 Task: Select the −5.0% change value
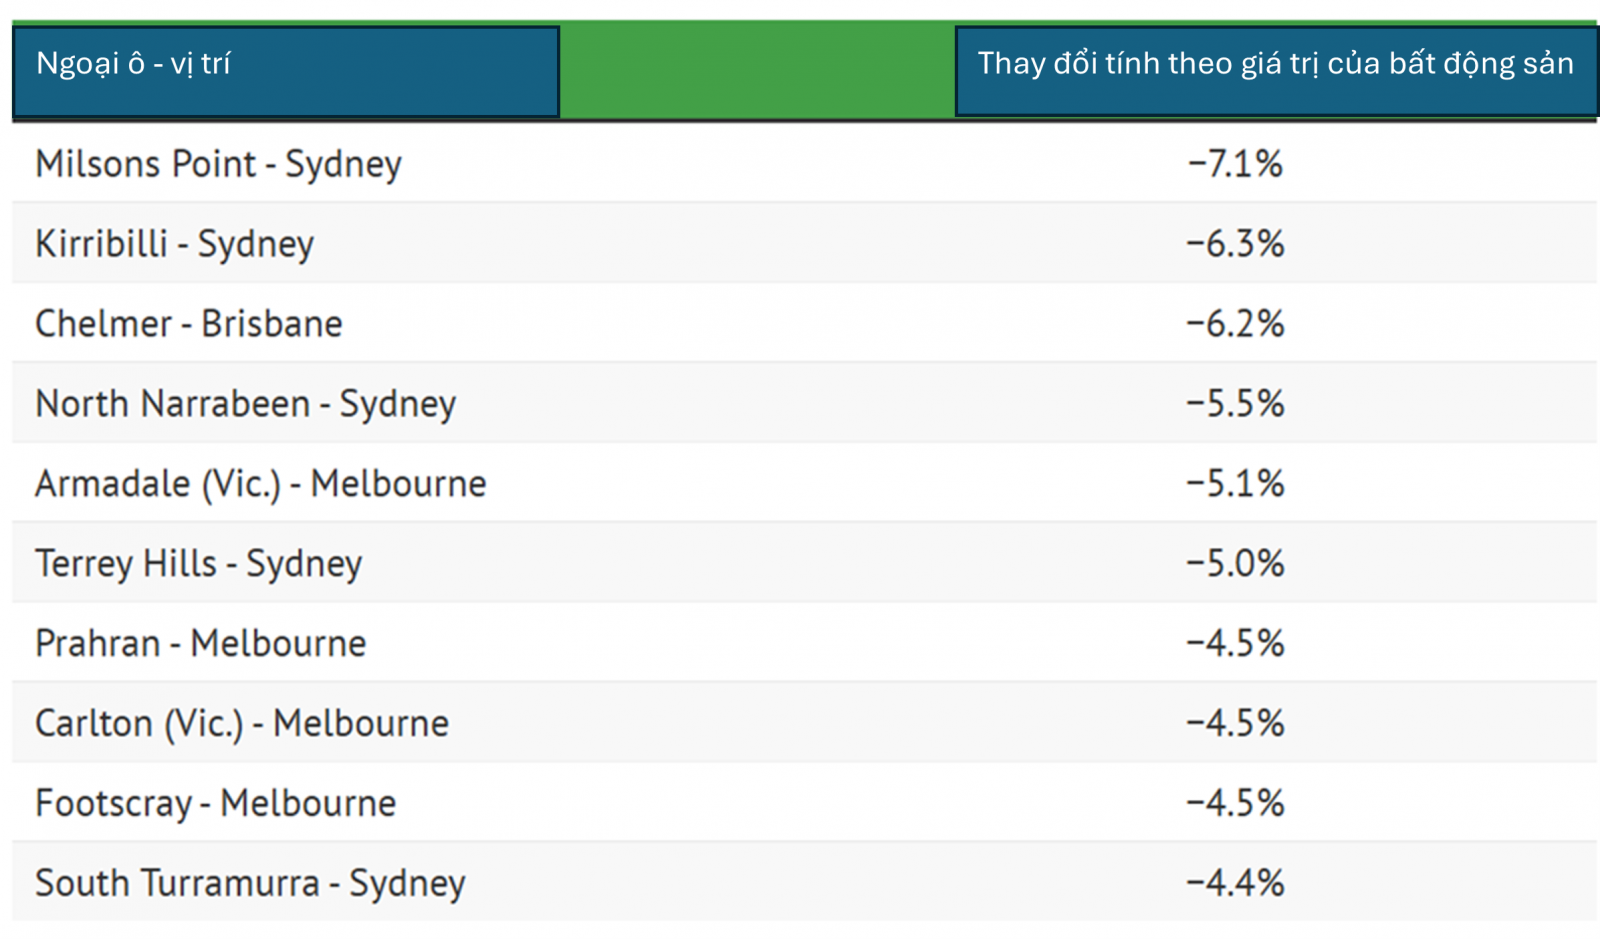(1235, 564)
